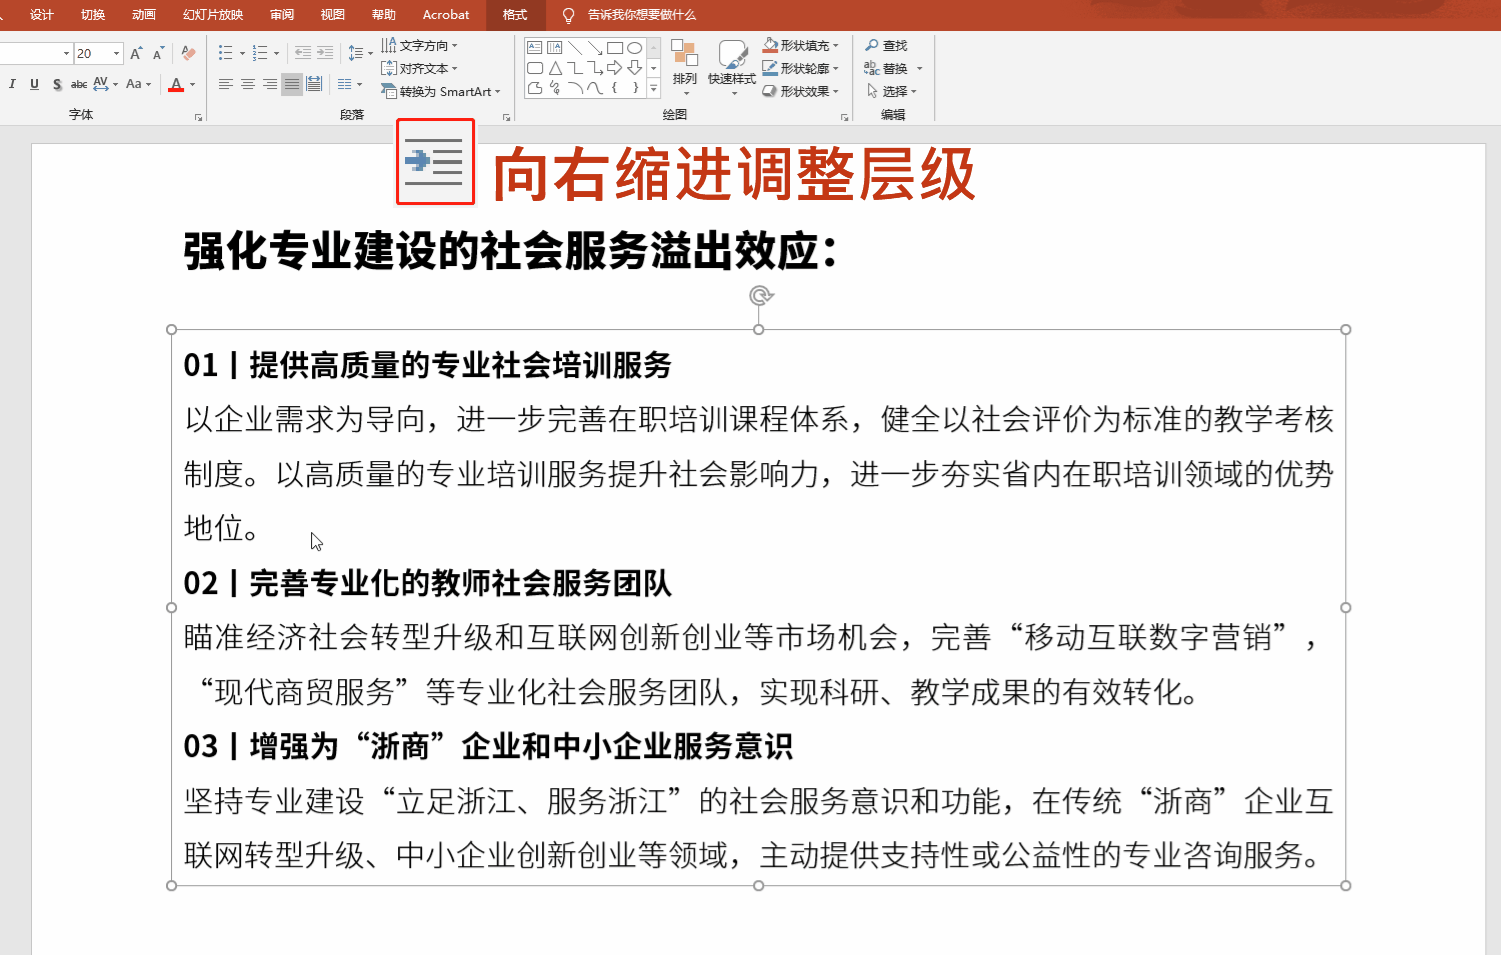Open the 视图 (View) ribbon tab
Viewport: 1501px width, 955px height.
pos(332,14)
